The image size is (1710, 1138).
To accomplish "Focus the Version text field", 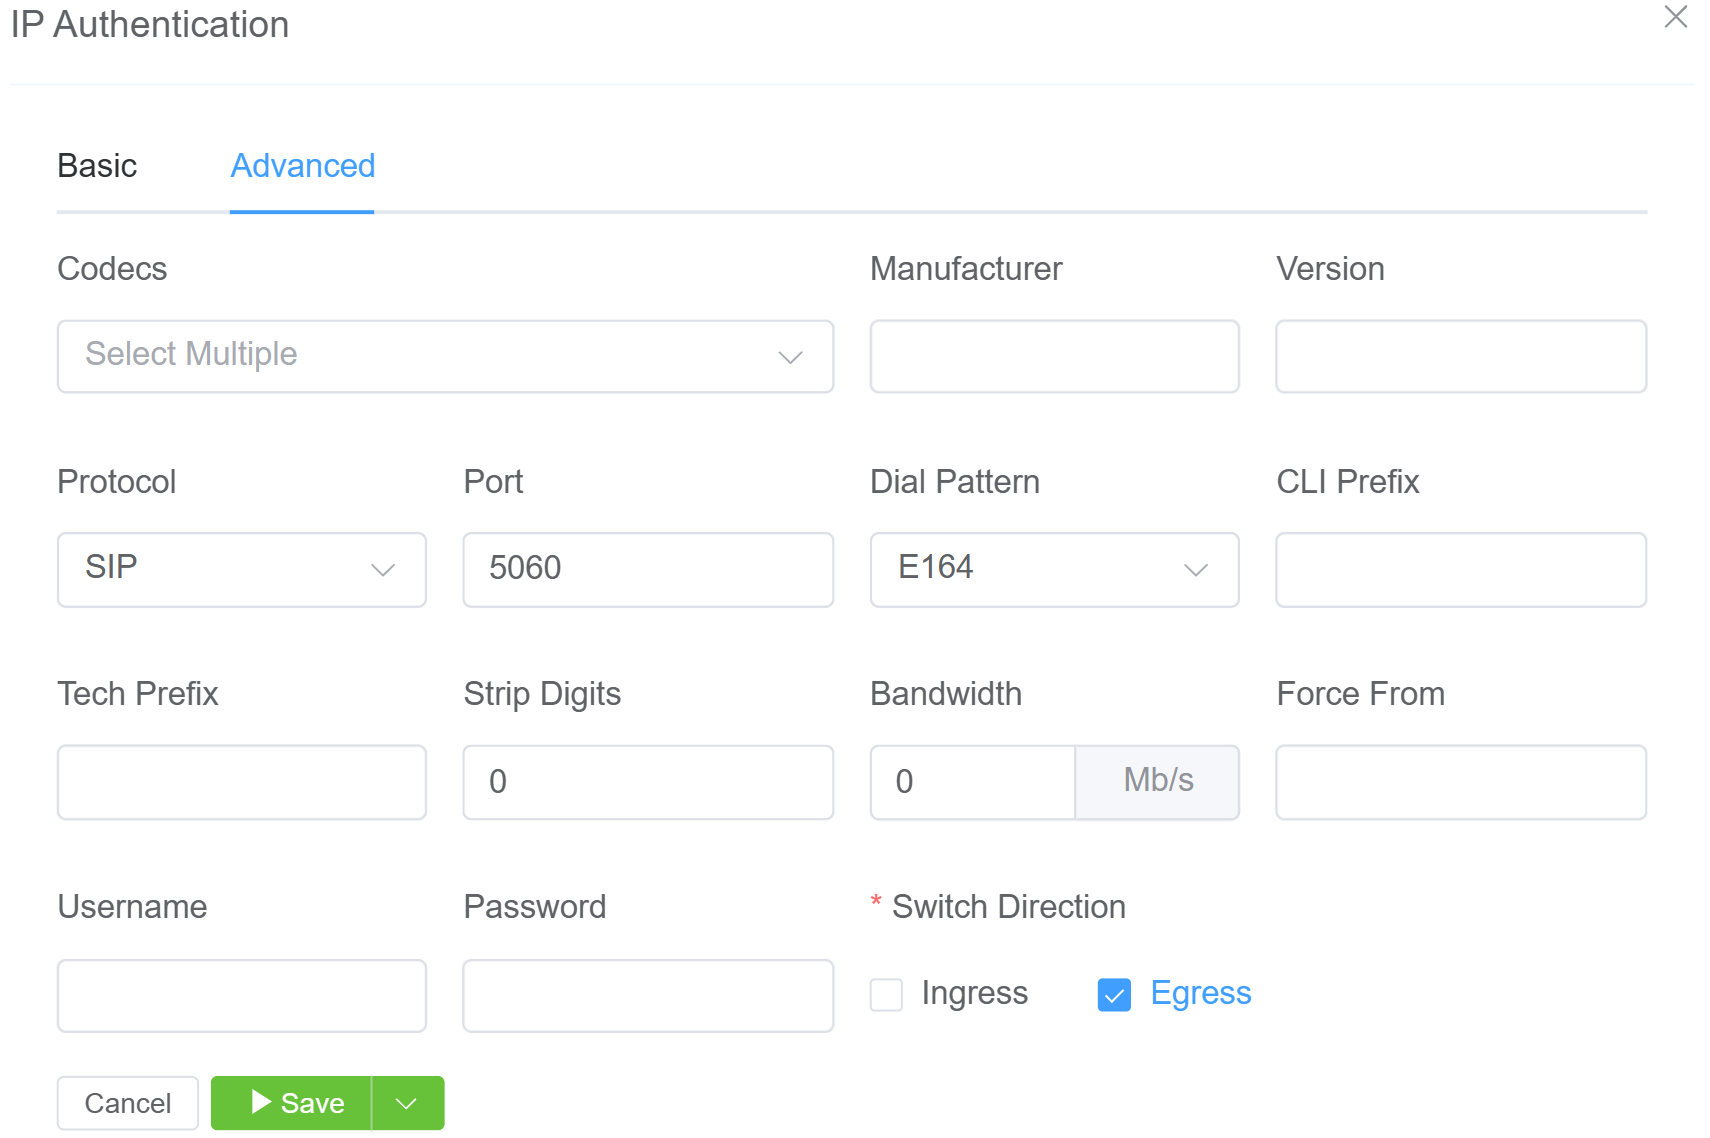I will tap(1460, 356).
